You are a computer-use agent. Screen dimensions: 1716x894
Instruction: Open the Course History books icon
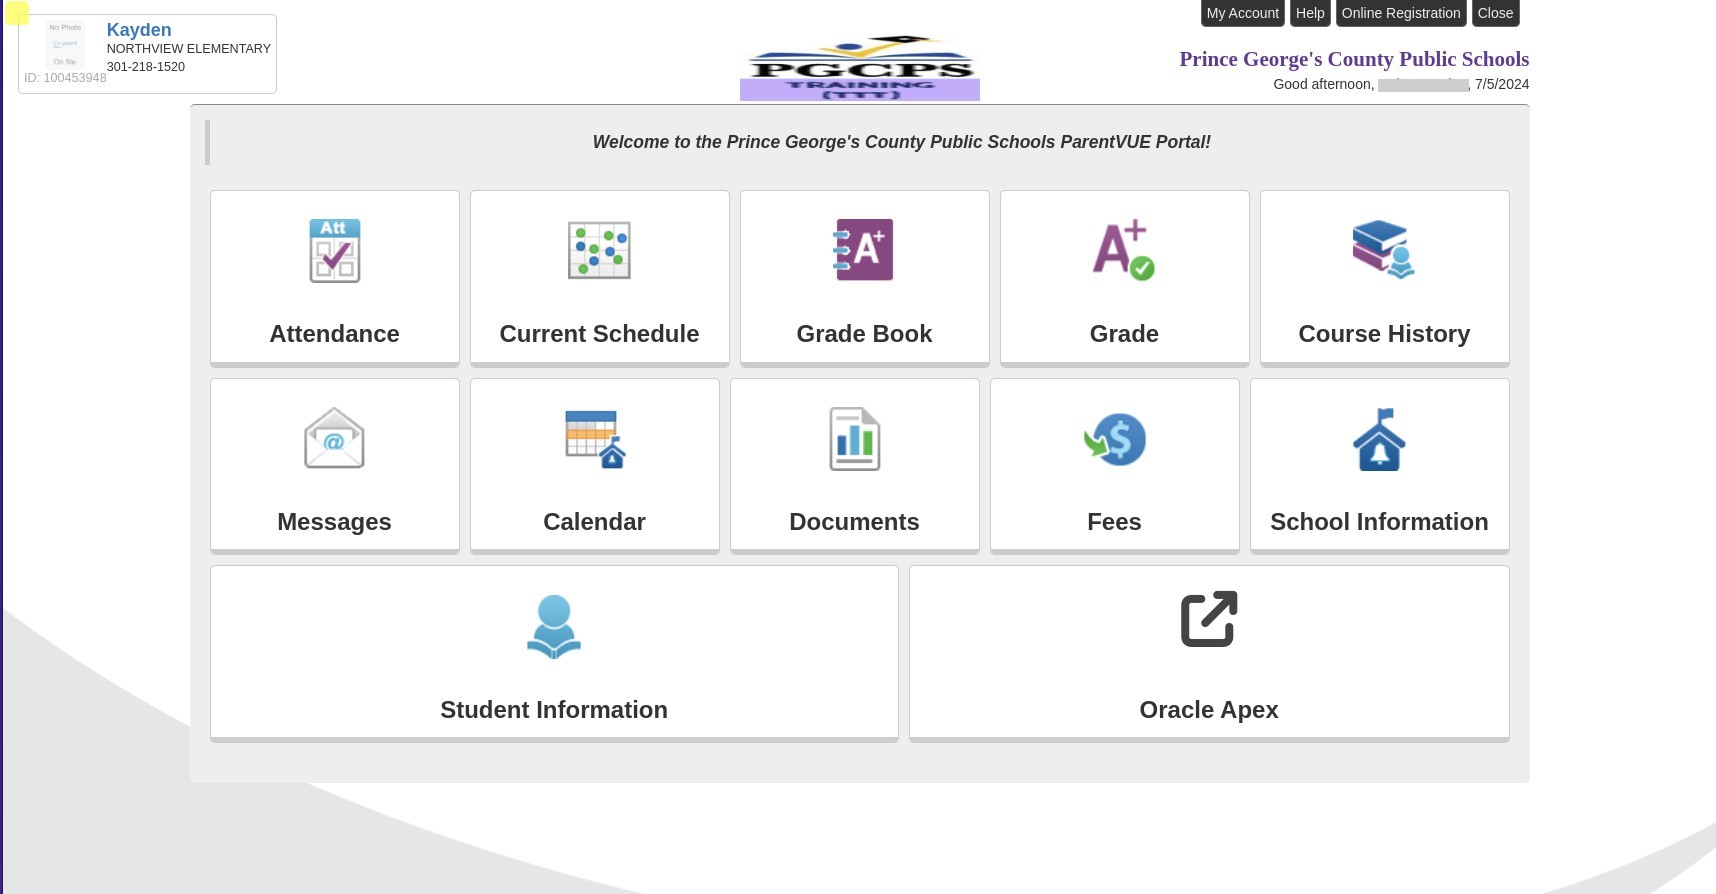tap(1384, 250)
